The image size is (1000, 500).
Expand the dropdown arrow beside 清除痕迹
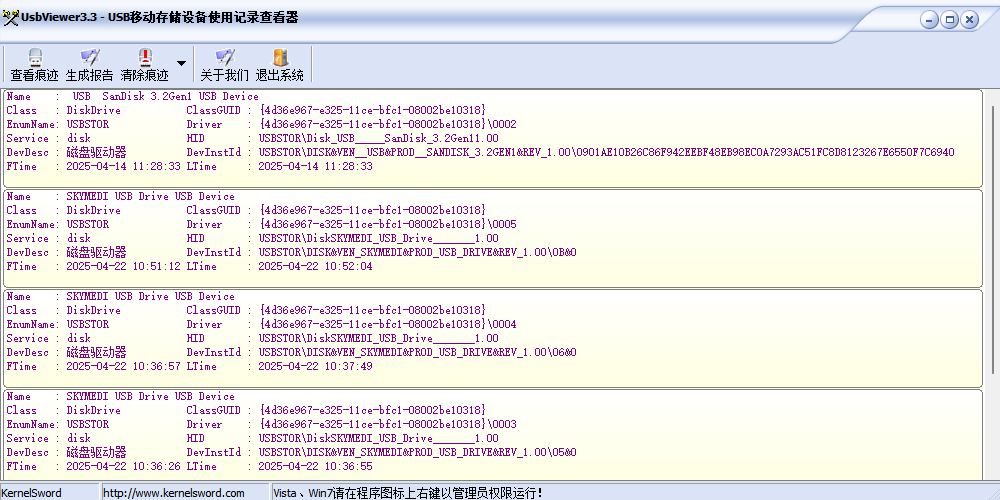point(181,63)
